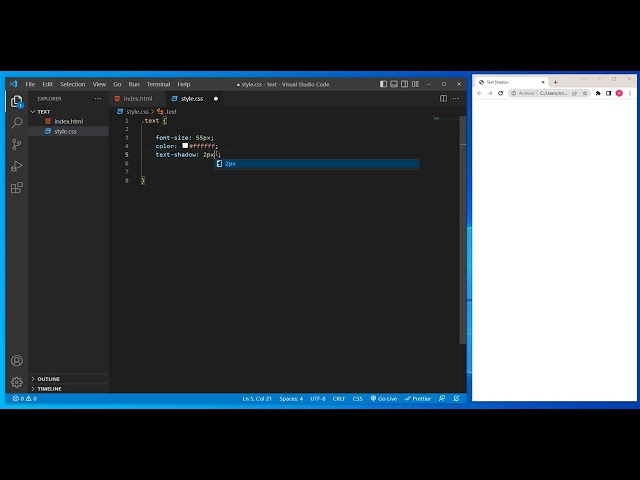The height and width of the screenshot is (480, 640).
Task: Open the File menu
Action: click(30, 84)
